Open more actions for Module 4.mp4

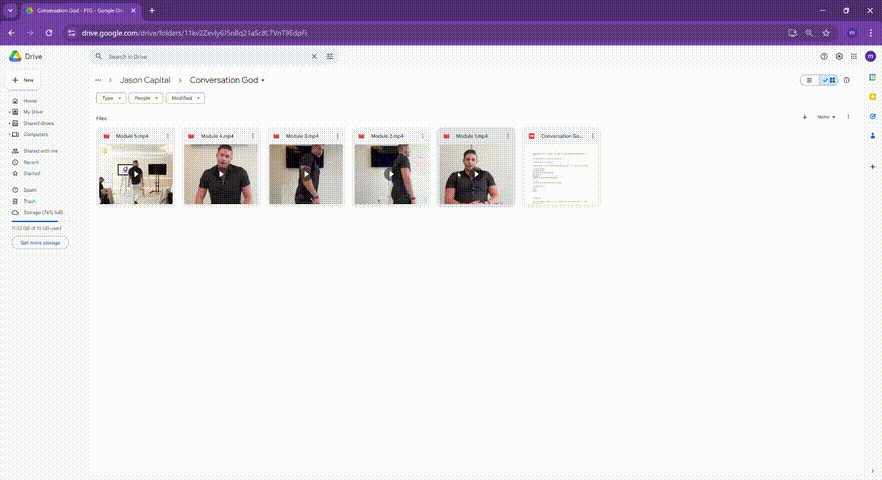point(253,136)
